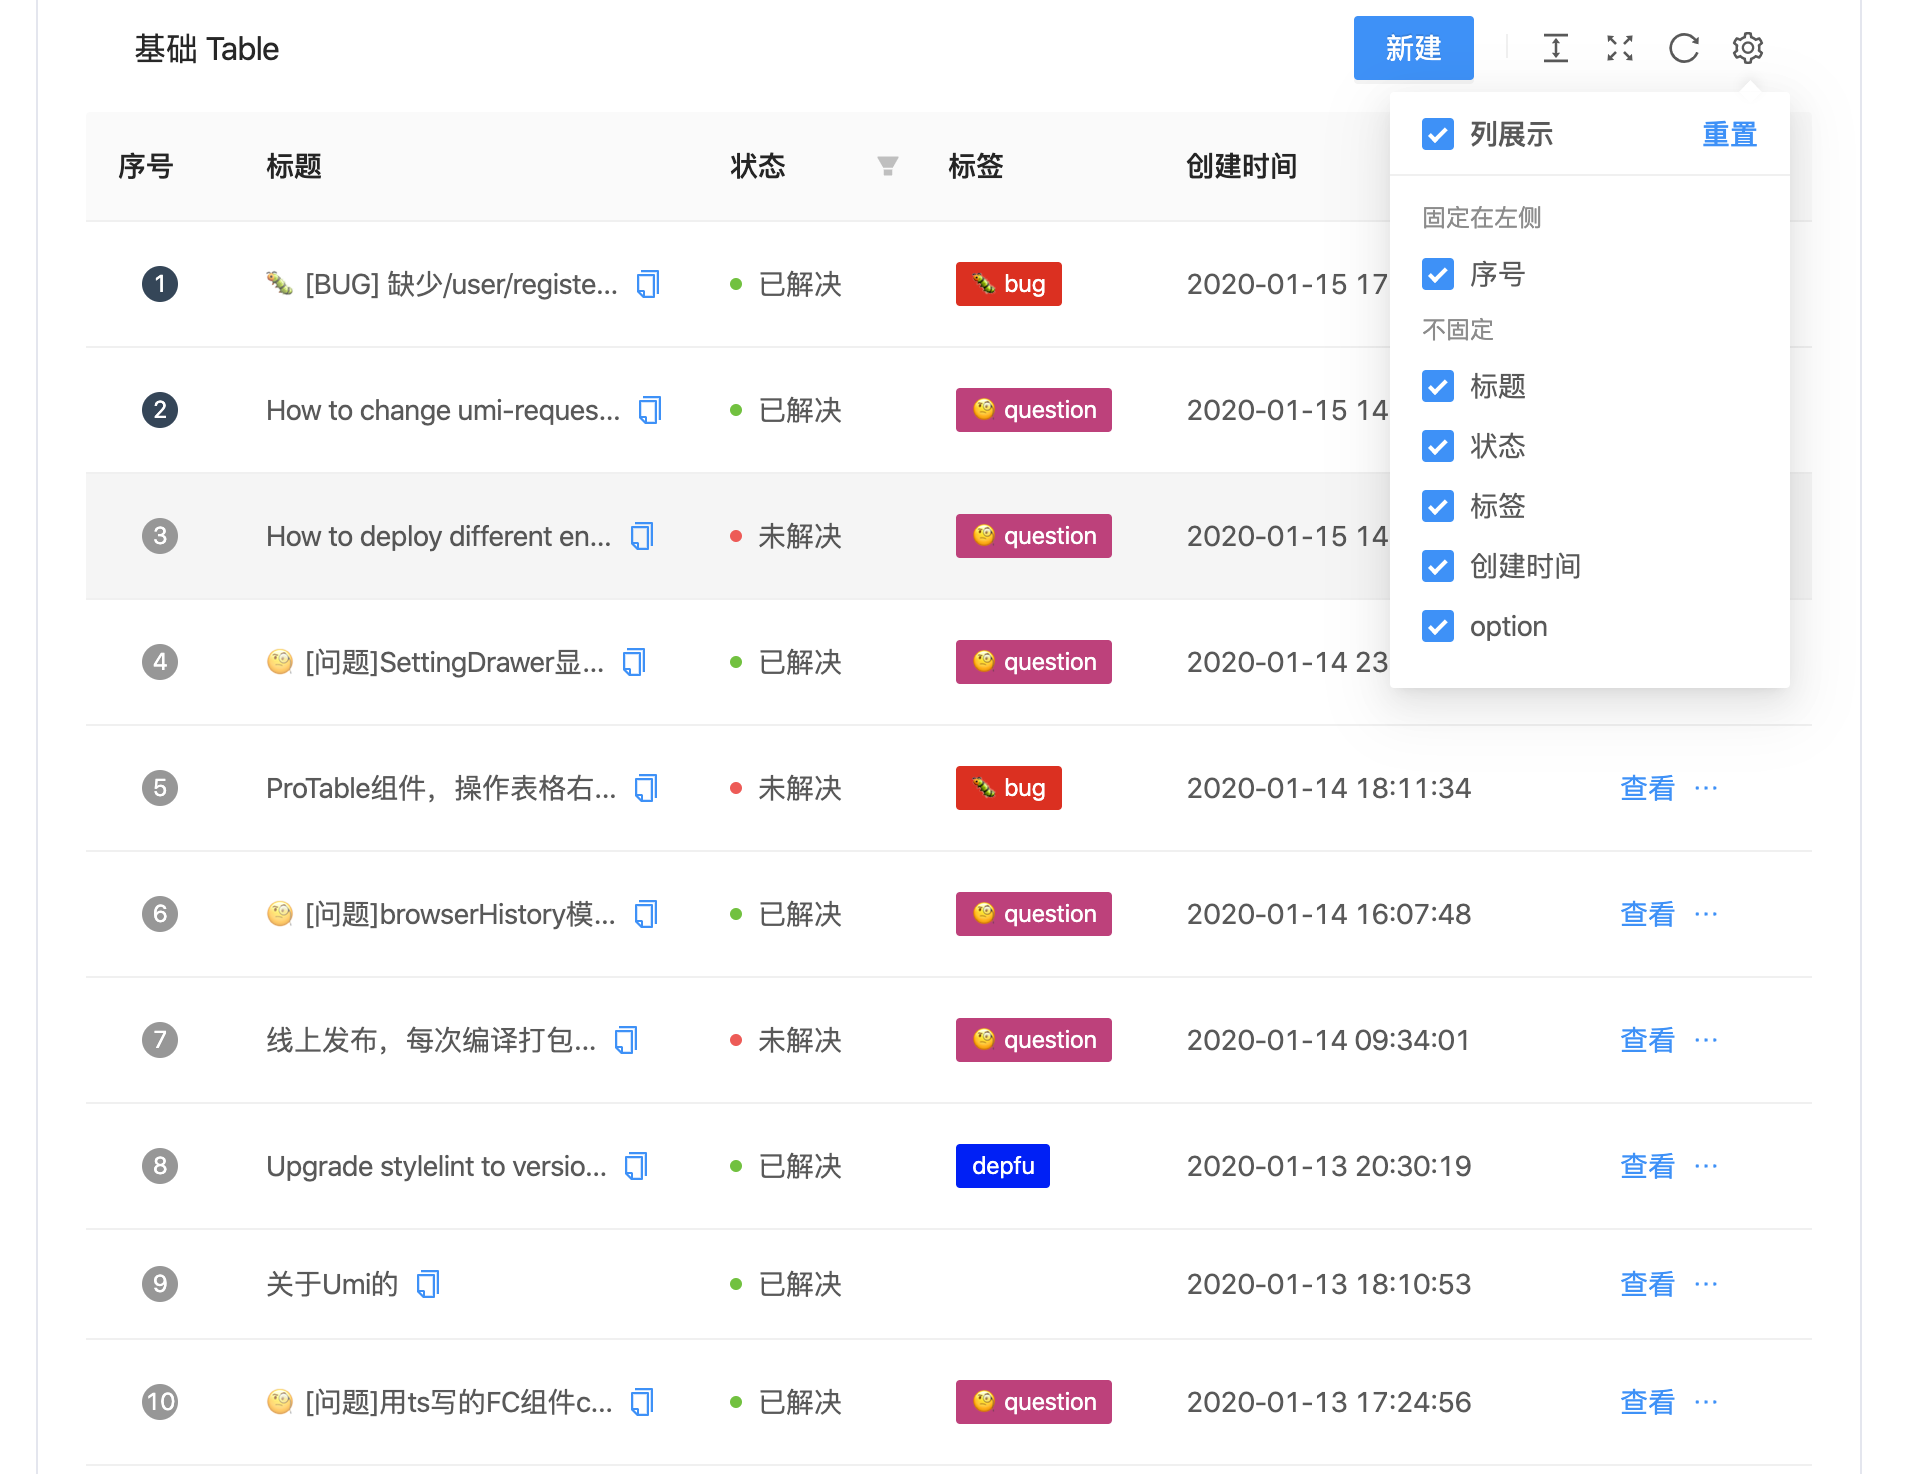Click 查看 for 用ts写的FC组件 row

pos(1647,1402)
